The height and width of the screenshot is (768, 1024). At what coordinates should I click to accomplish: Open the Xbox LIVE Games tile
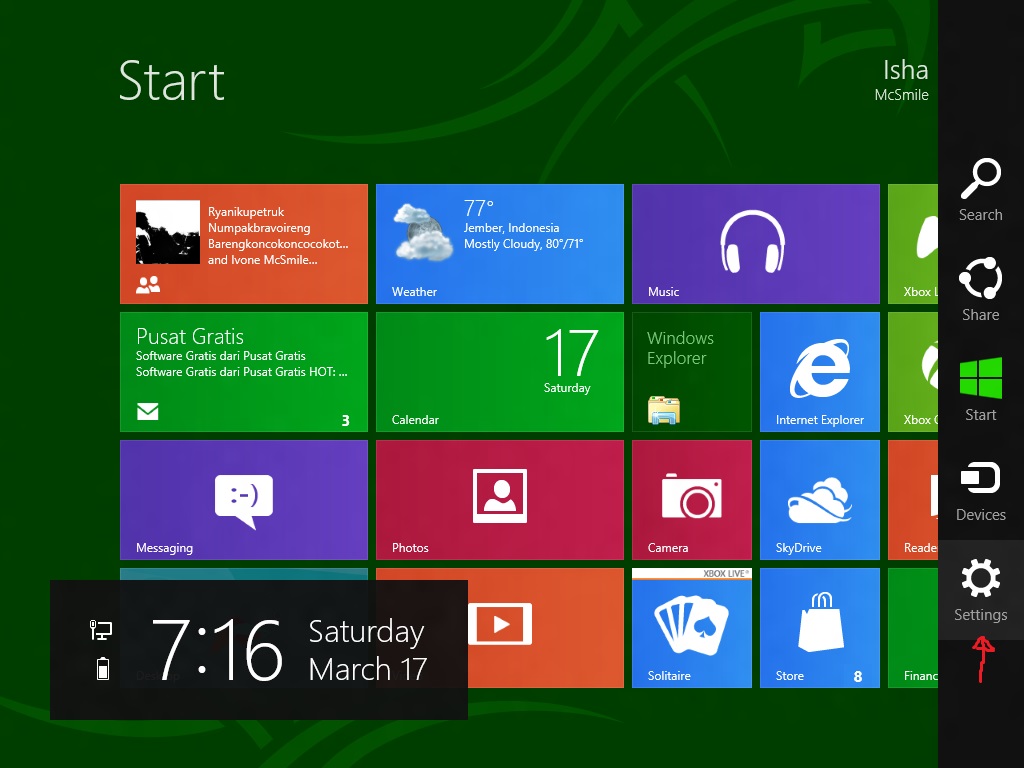[913, 244]
